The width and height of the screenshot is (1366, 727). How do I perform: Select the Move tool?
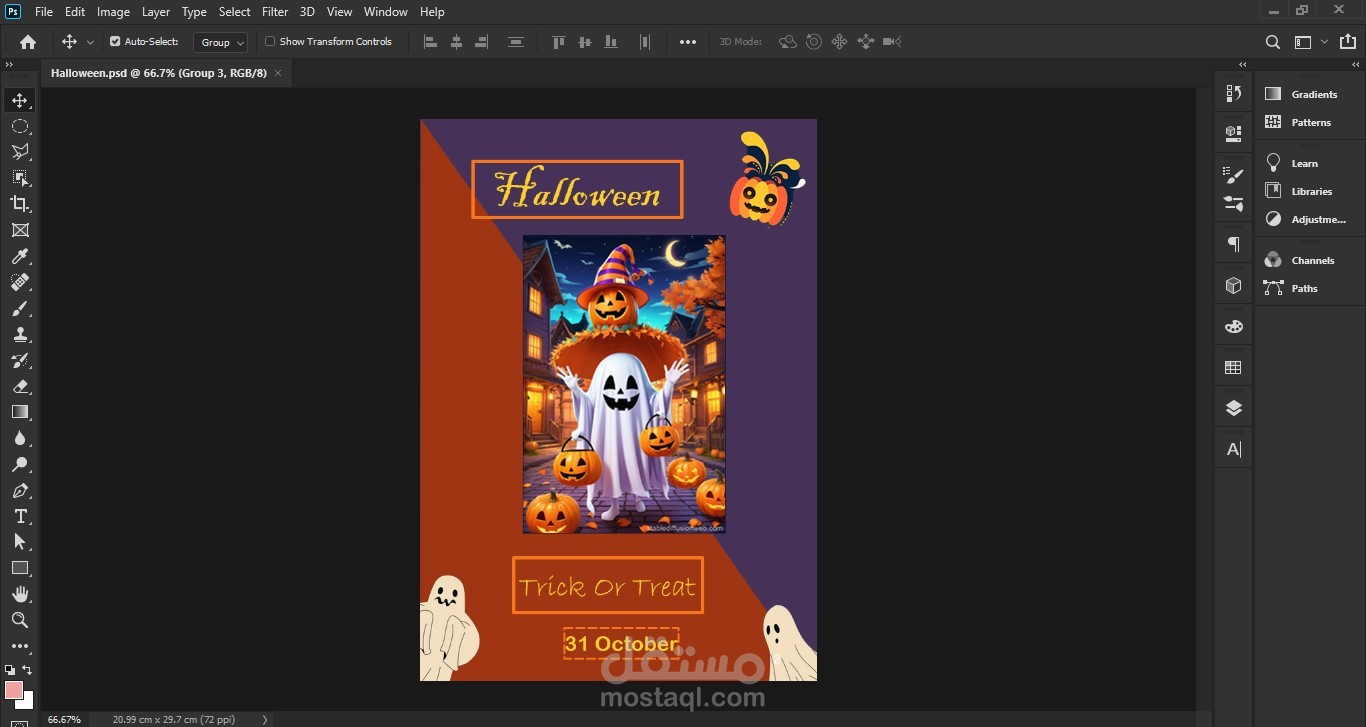pos(20,100)
